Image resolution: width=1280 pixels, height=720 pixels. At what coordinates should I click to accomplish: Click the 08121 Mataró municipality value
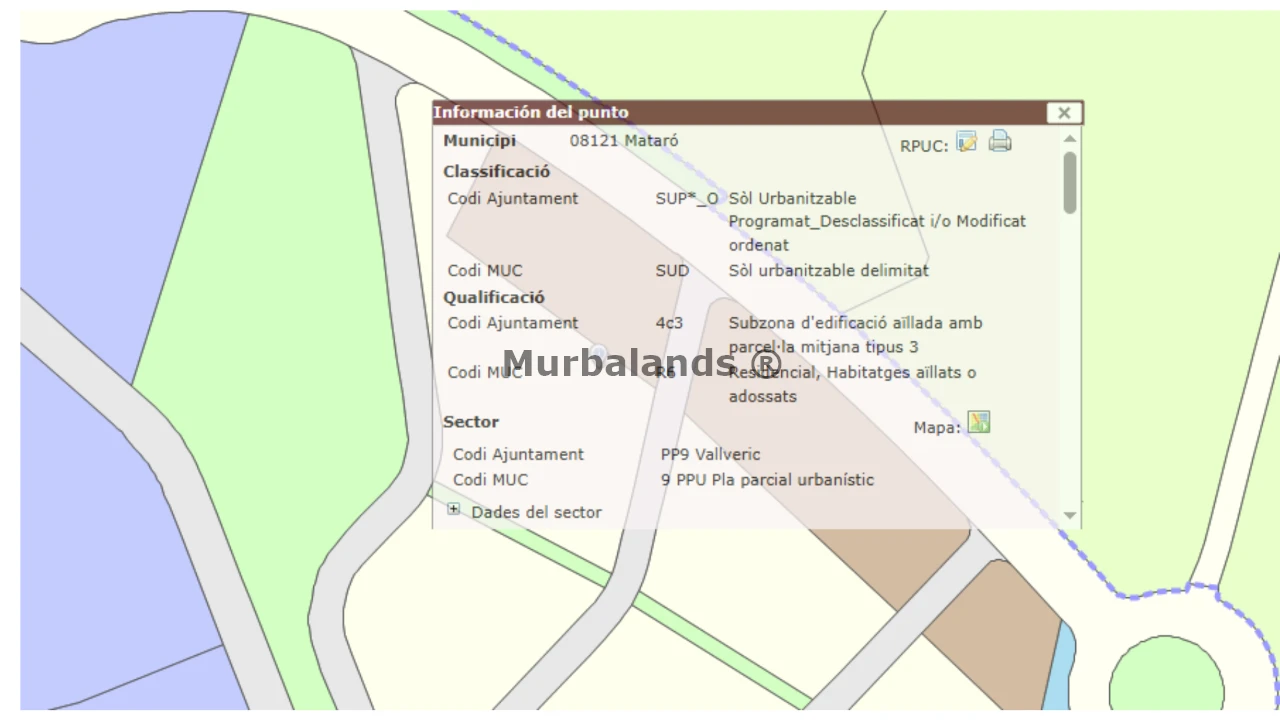tap(624, 141)
